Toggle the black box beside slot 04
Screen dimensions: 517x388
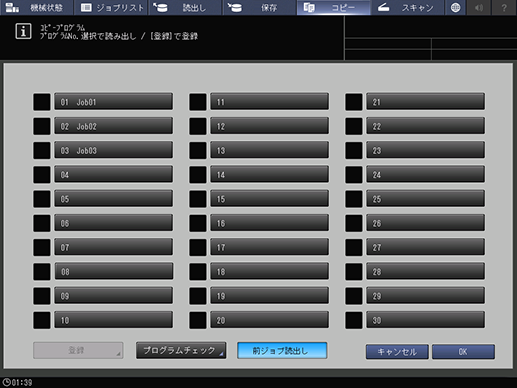42,175
